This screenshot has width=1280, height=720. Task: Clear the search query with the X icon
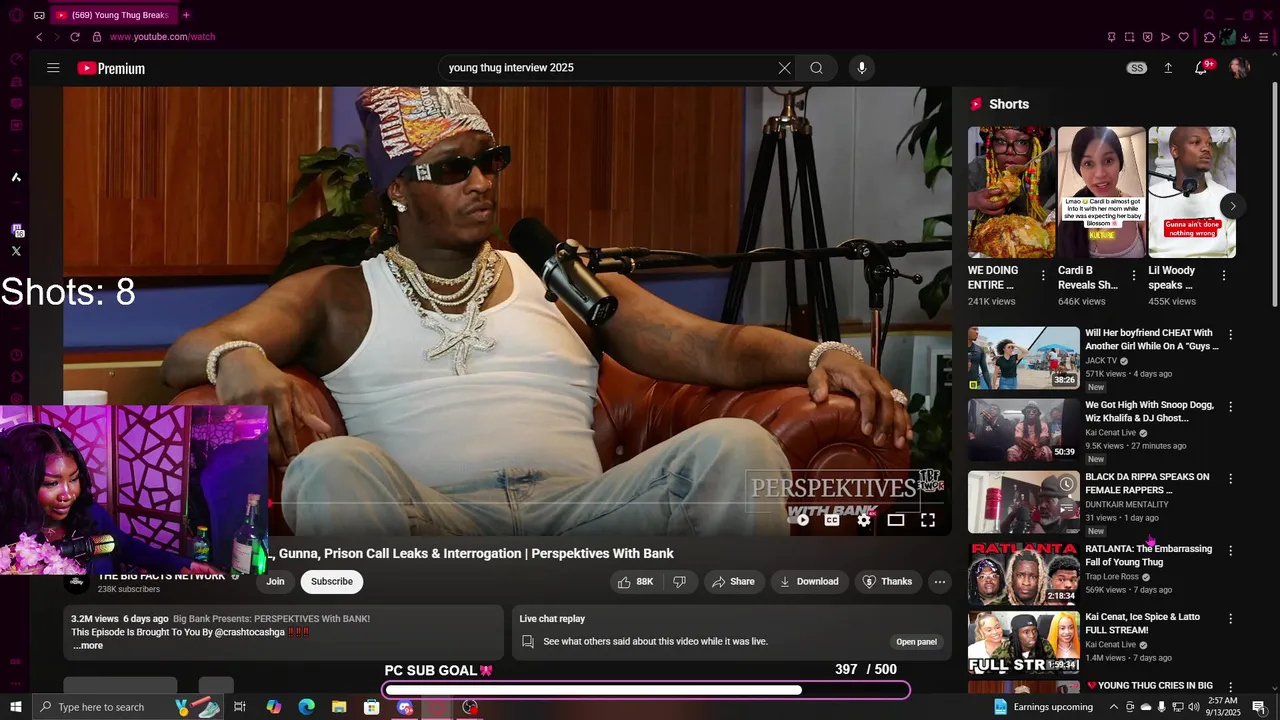tap(784, 68)
